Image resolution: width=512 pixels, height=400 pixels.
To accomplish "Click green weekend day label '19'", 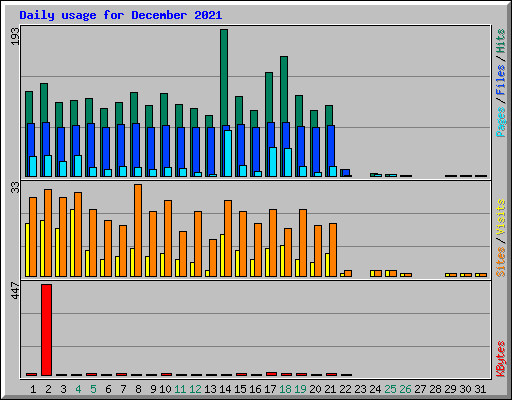I will click(x=300, y=389).
